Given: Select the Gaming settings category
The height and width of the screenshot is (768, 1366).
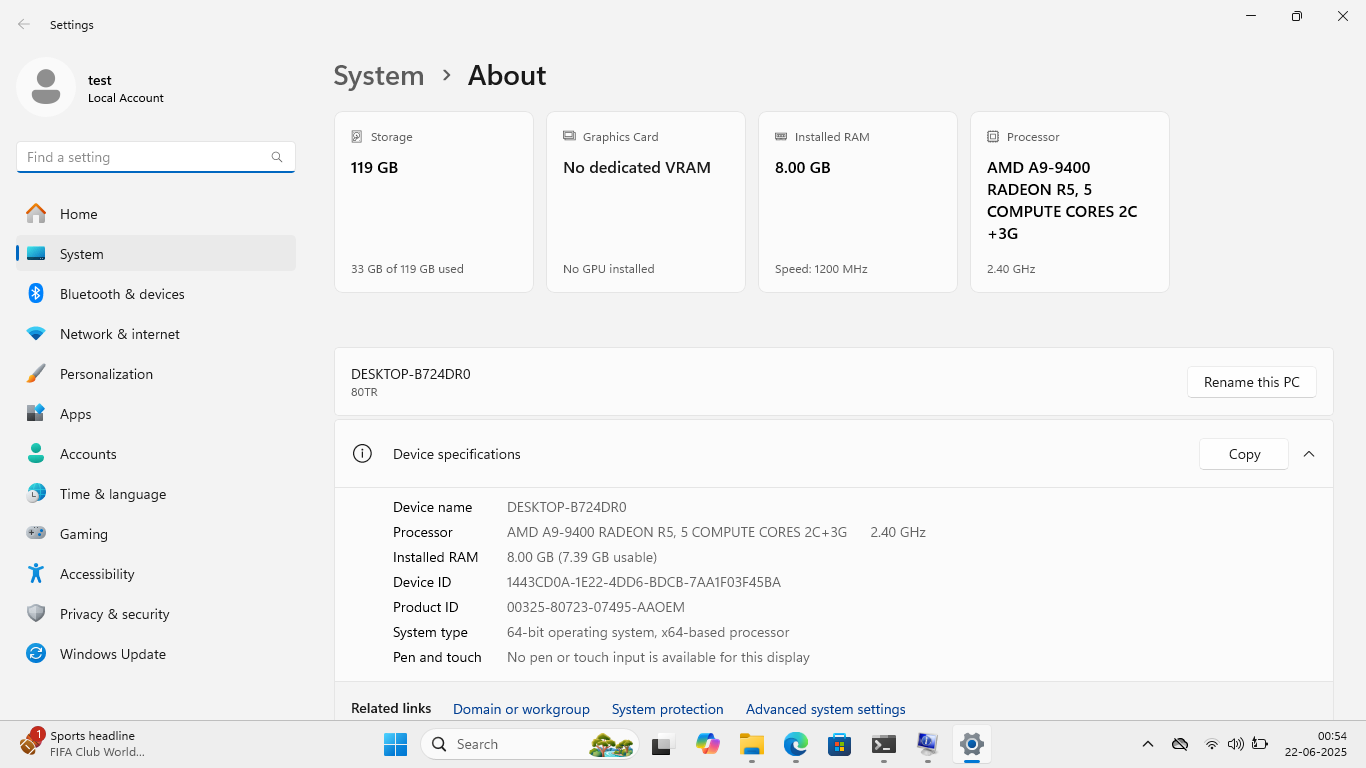Looking at the screenshot, I should 84,534.
